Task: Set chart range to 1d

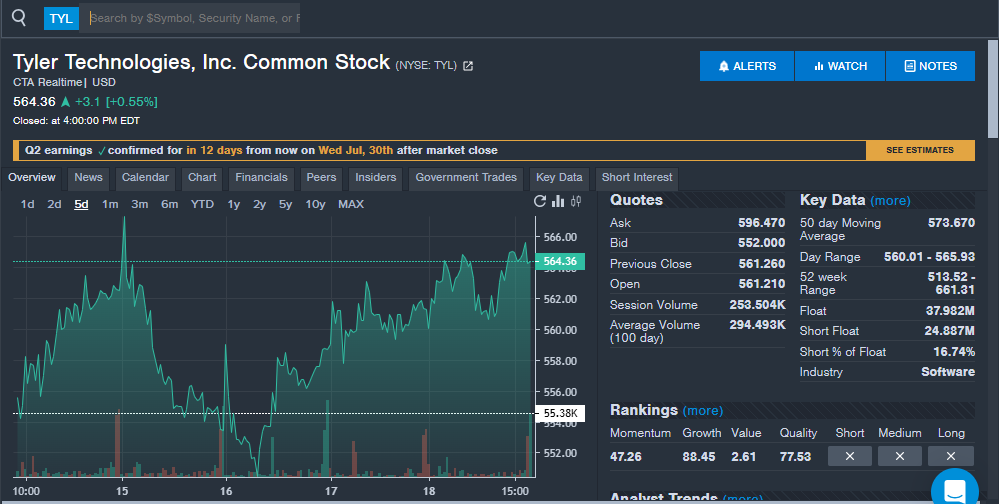Action: [27, 205]
